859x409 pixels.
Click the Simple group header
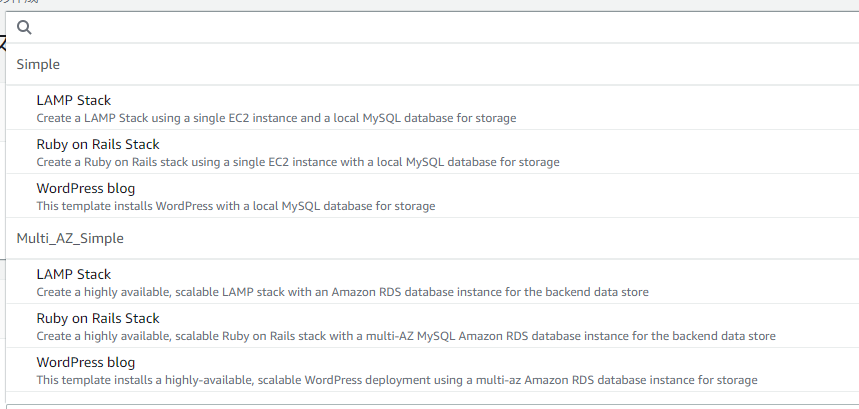38,64
